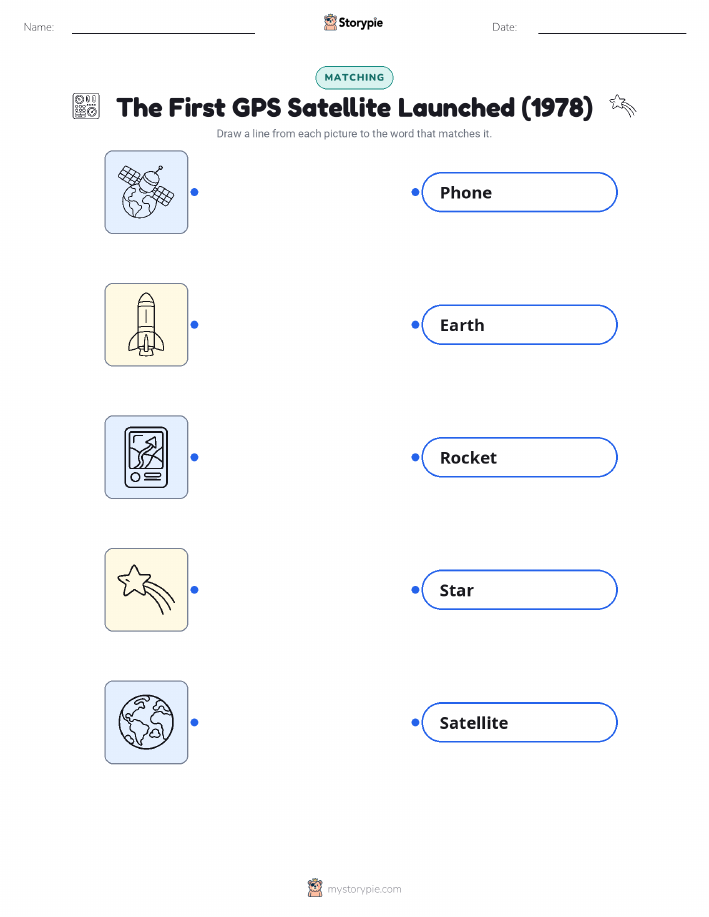Click the Name line field
Image resolution: width=709 pixels, height=917 pixels.
pos(163,27)
